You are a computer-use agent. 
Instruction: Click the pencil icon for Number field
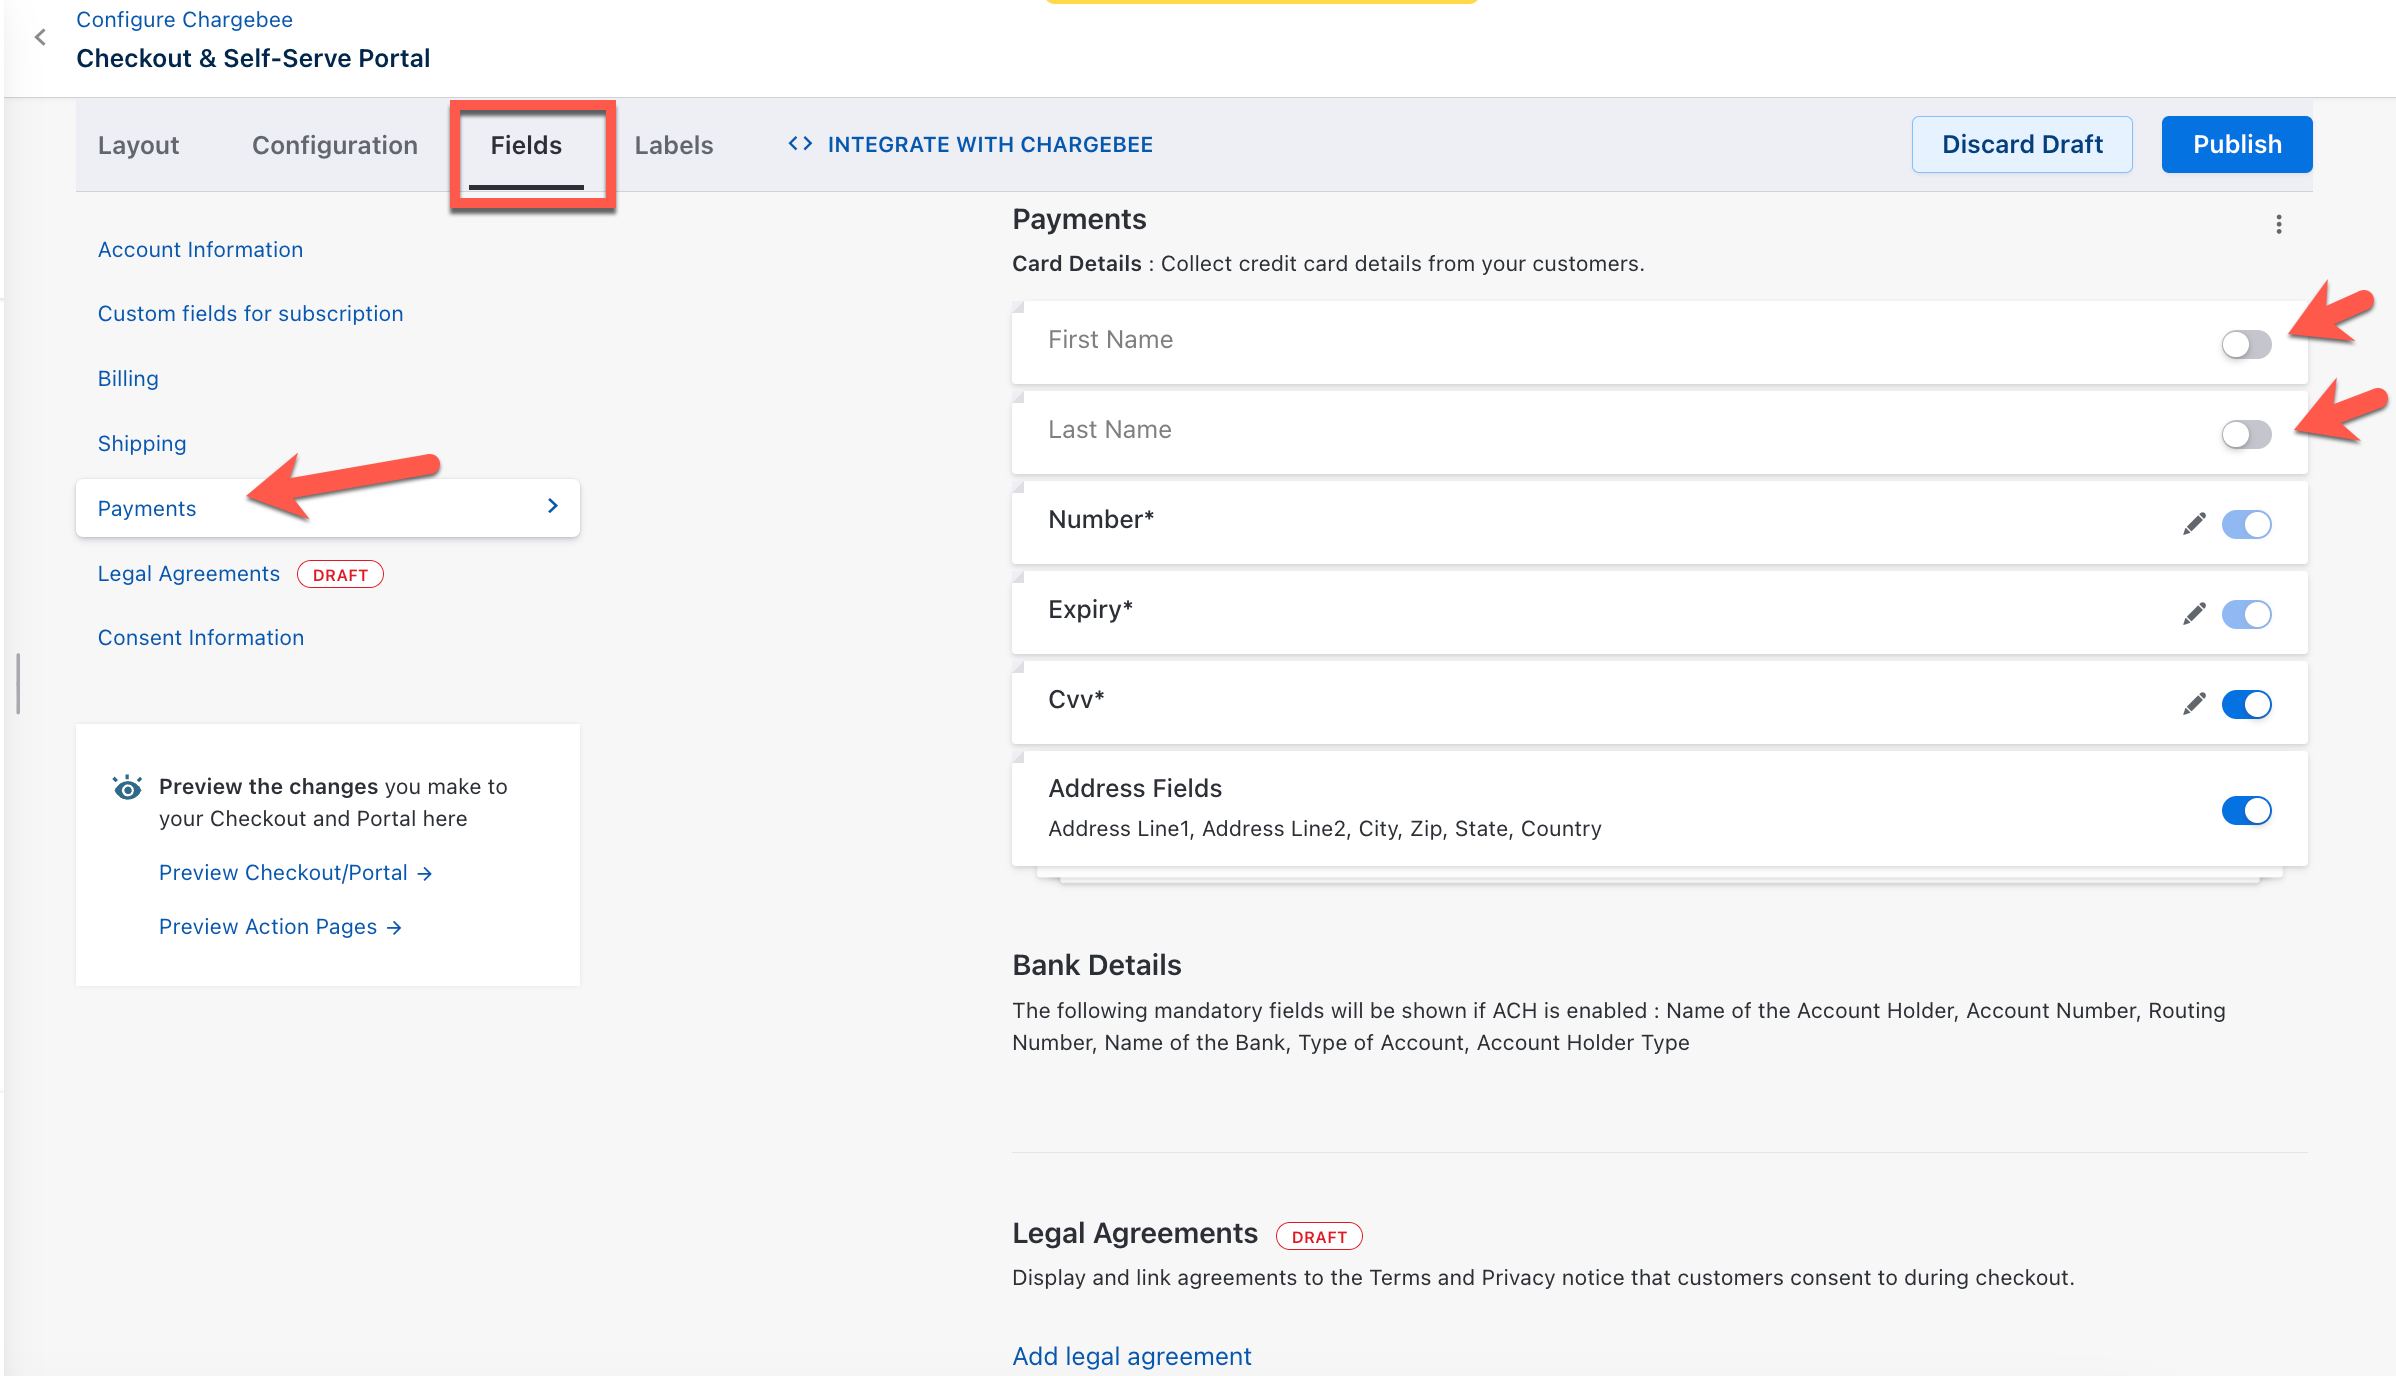coord(2194,524)
